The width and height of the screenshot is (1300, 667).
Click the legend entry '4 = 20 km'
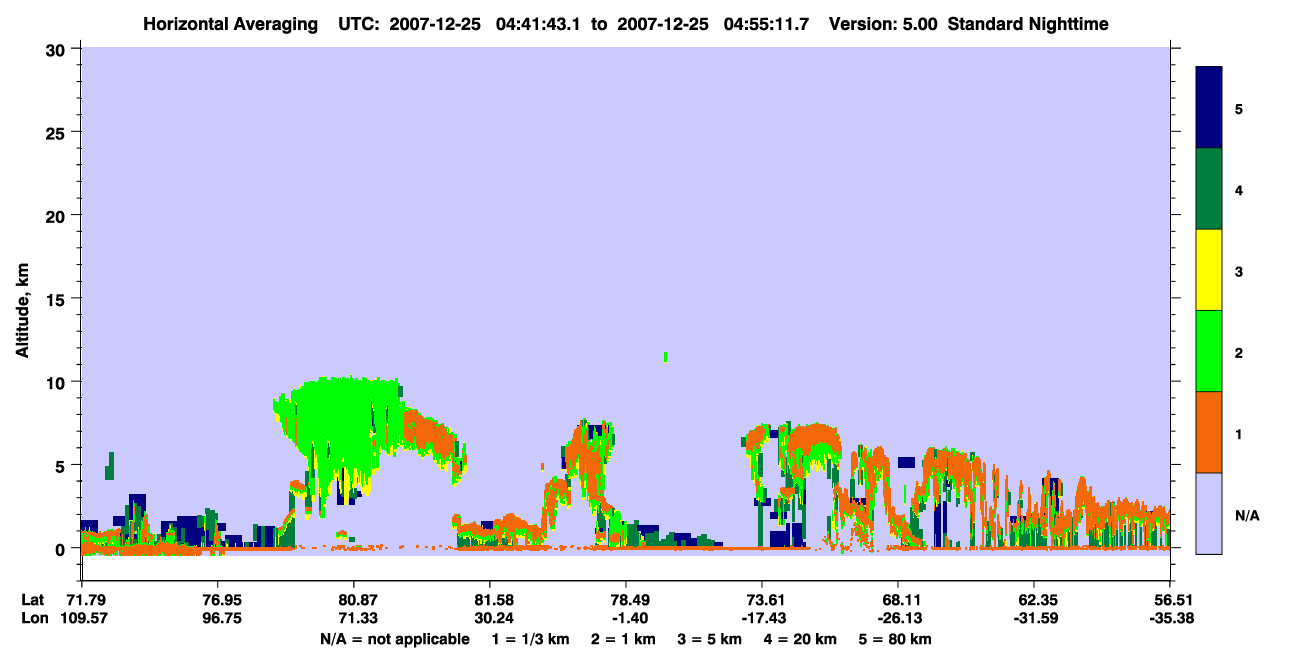[802, 639]
